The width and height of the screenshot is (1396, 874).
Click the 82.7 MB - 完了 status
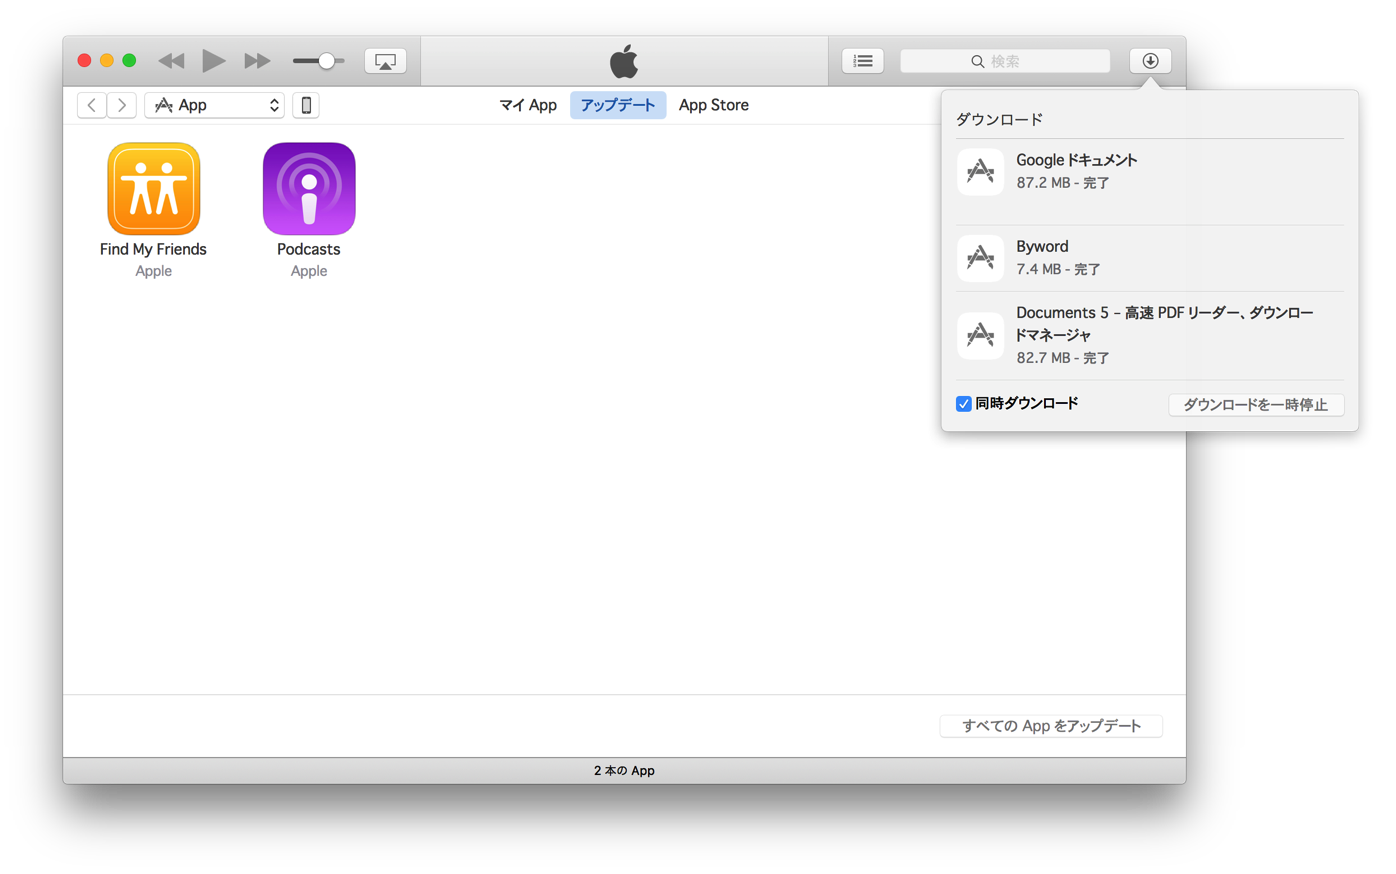(1063, 357)
